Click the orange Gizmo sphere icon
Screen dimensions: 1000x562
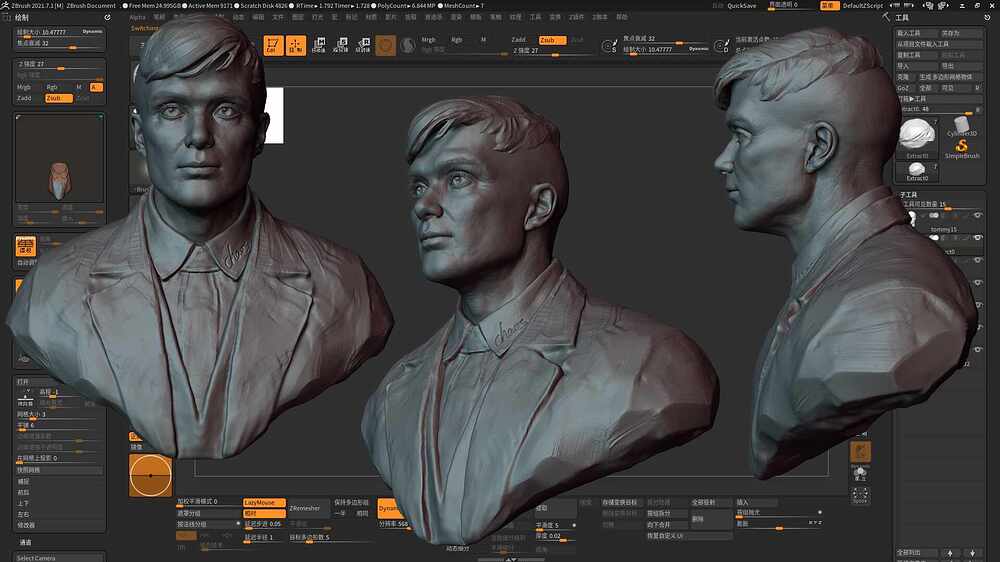(x=385, y=45)
